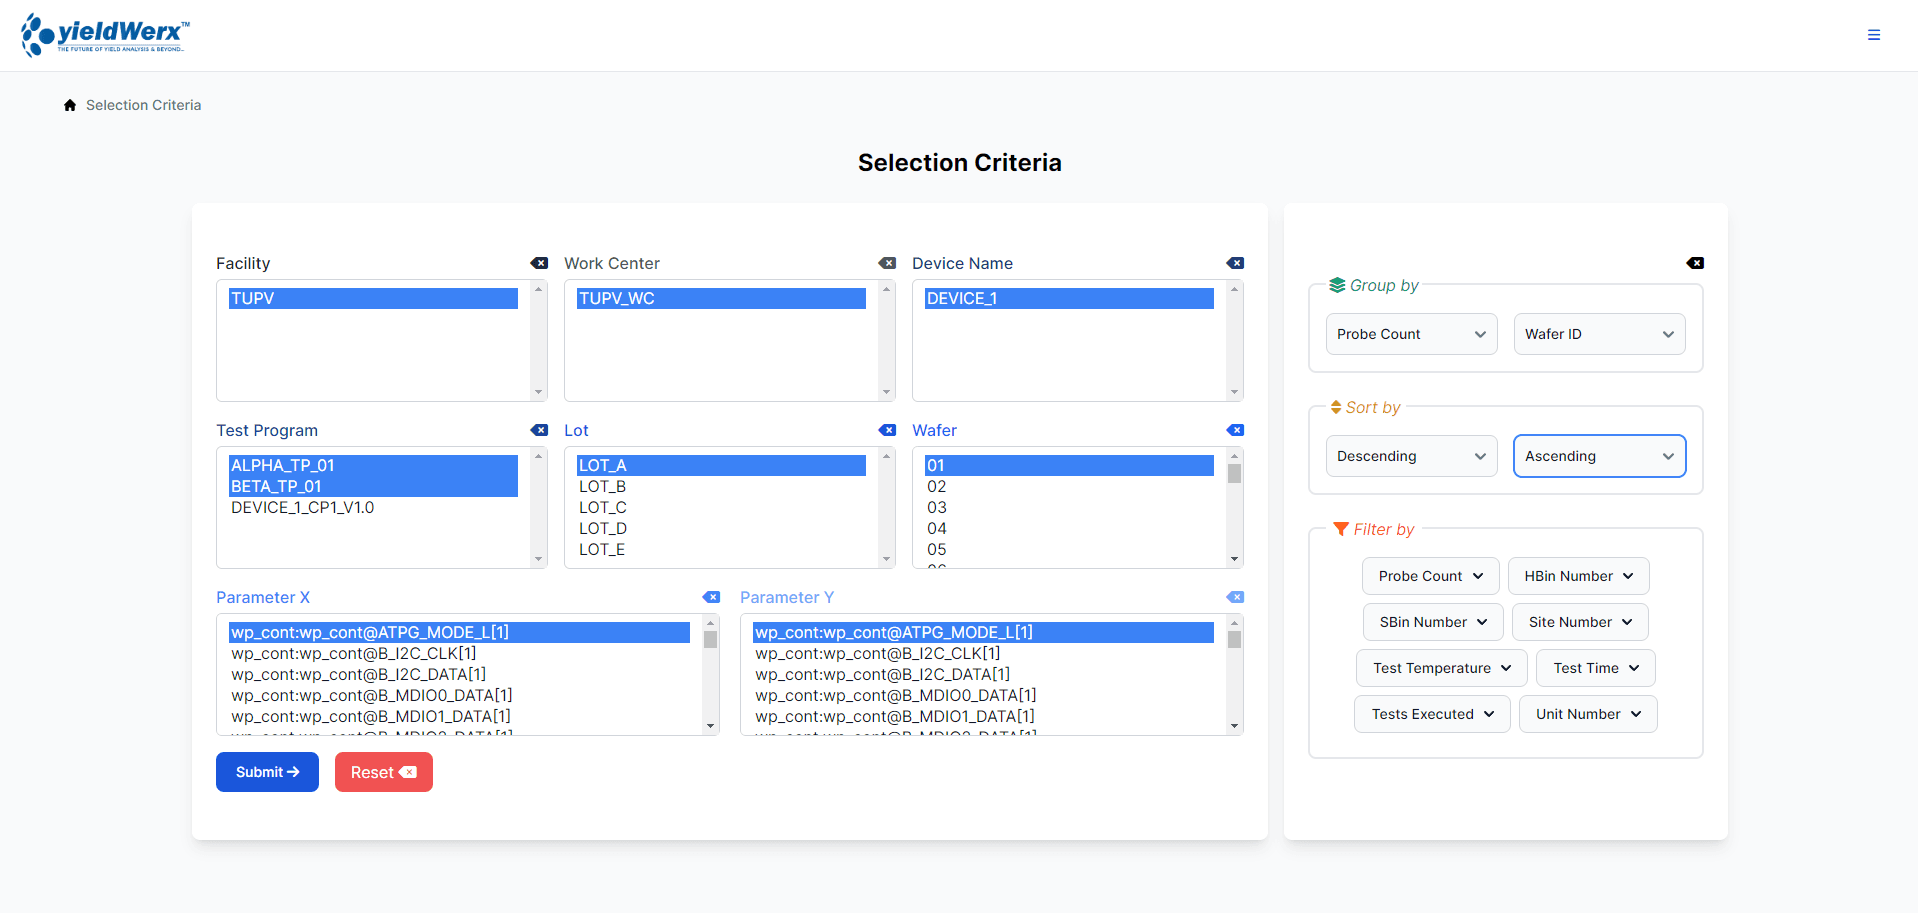Follow the Selection Criteria breadcrumb link
This screenshot has width=1918, height=913.
click(143, 105)
